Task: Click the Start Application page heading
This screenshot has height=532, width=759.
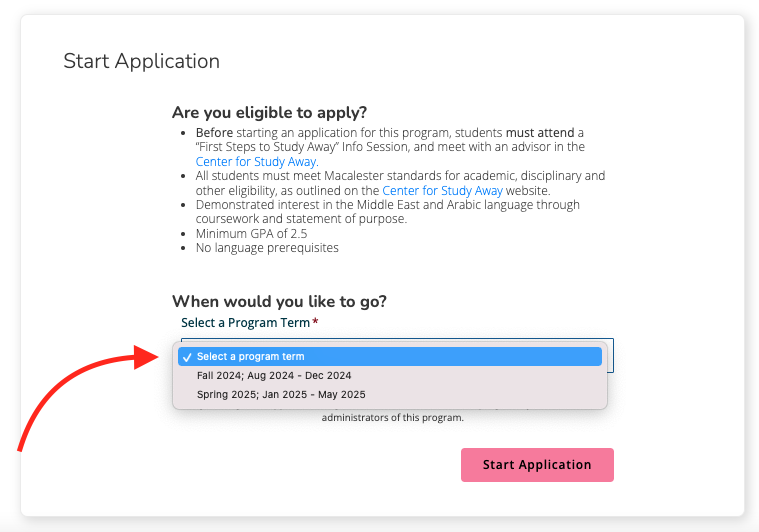Action: [x=141, y=61]
